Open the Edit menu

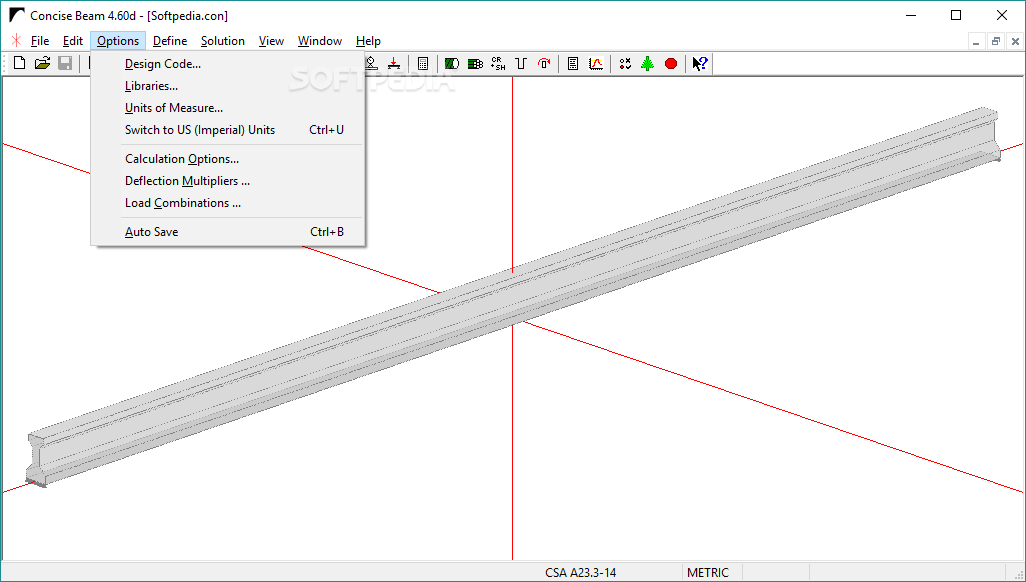[x=73, y=41]
